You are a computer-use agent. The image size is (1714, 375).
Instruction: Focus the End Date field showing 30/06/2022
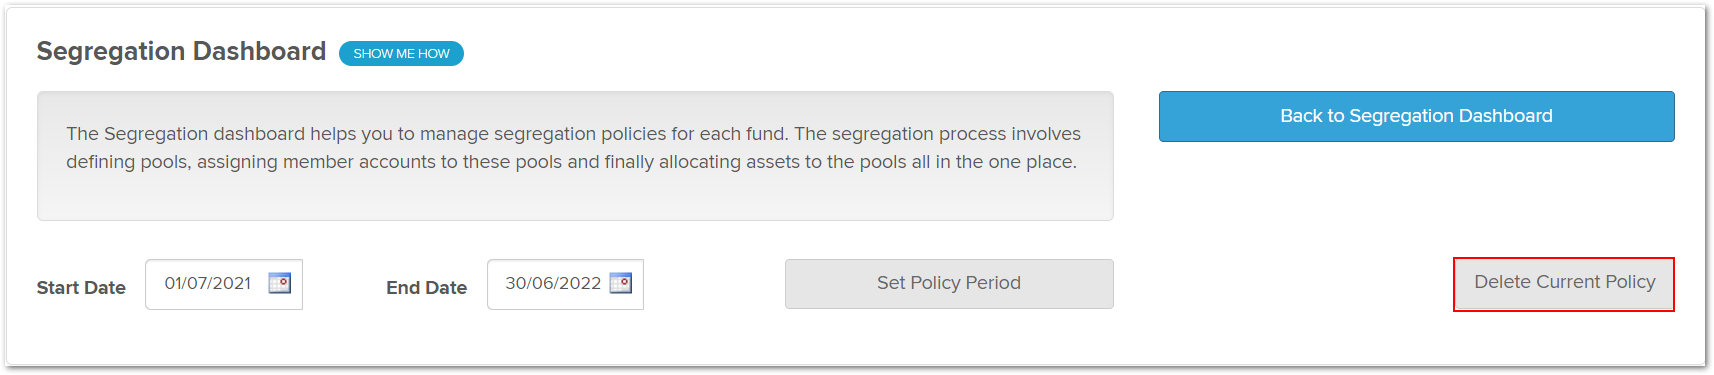coord(565,284)
